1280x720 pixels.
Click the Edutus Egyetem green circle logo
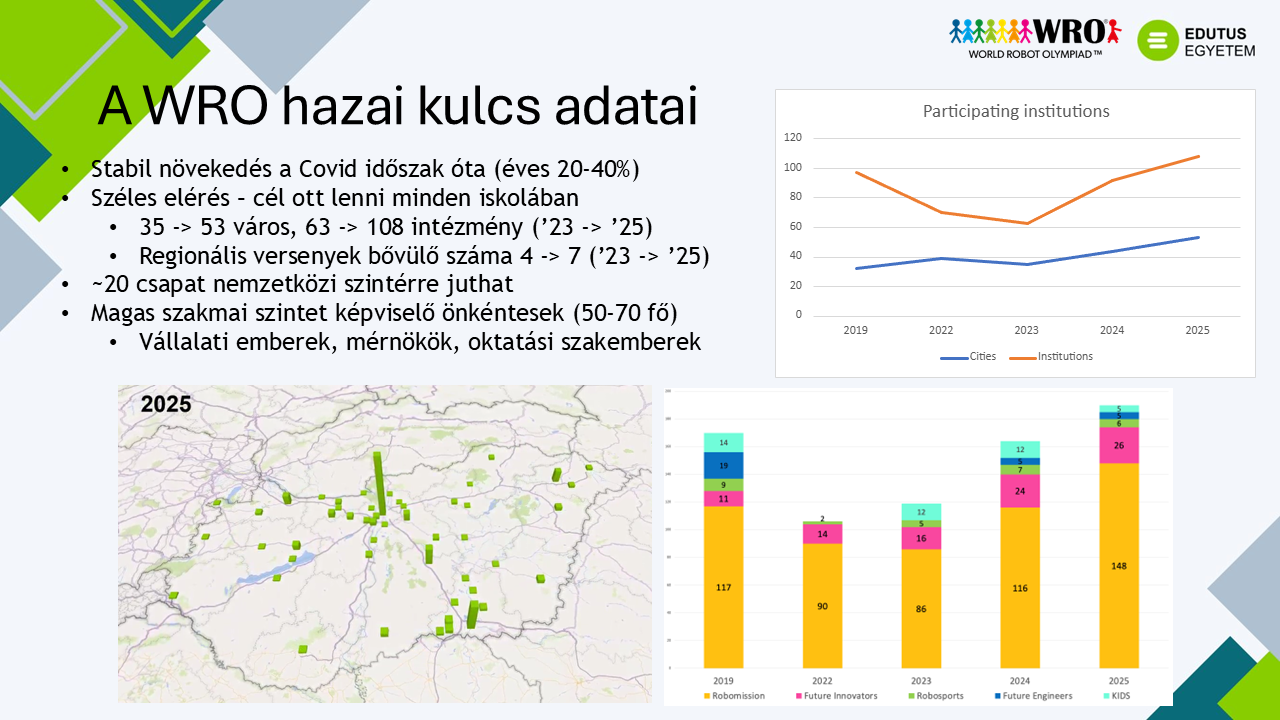pyautogui.click(x=1158, y=40)
